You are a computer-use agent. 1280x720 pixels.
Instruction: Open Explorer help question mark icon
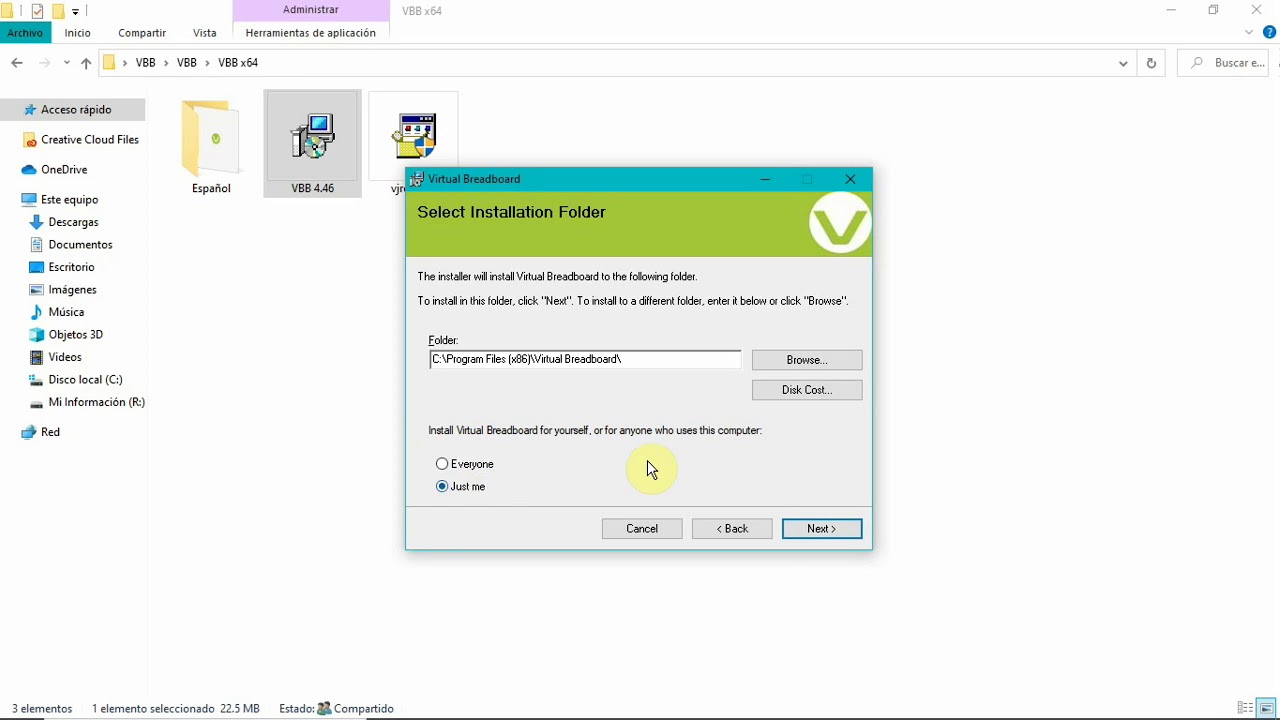1269,33
